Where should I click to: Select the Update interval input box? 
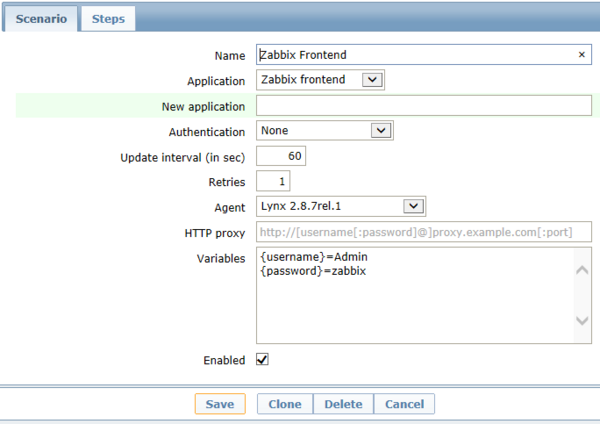281,156
